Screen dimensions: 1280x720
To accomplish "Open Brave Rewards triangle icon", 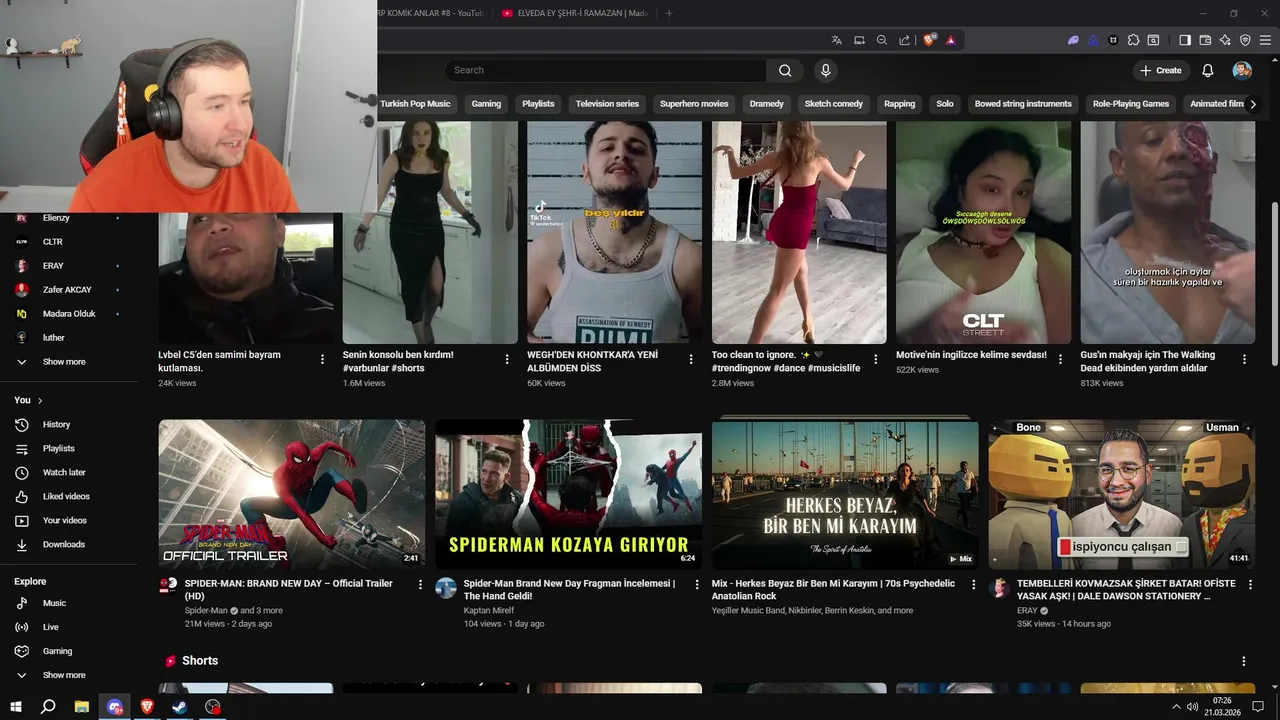I will pyautogui.click(x=951, y=40).
